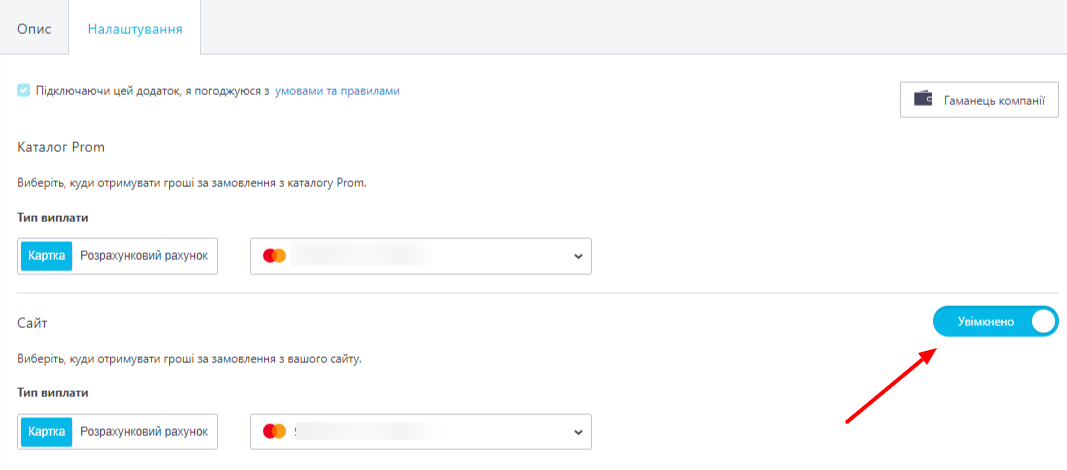
Task: Toggle the agreement checkbox for terms
Action: [x=24, y=90]
